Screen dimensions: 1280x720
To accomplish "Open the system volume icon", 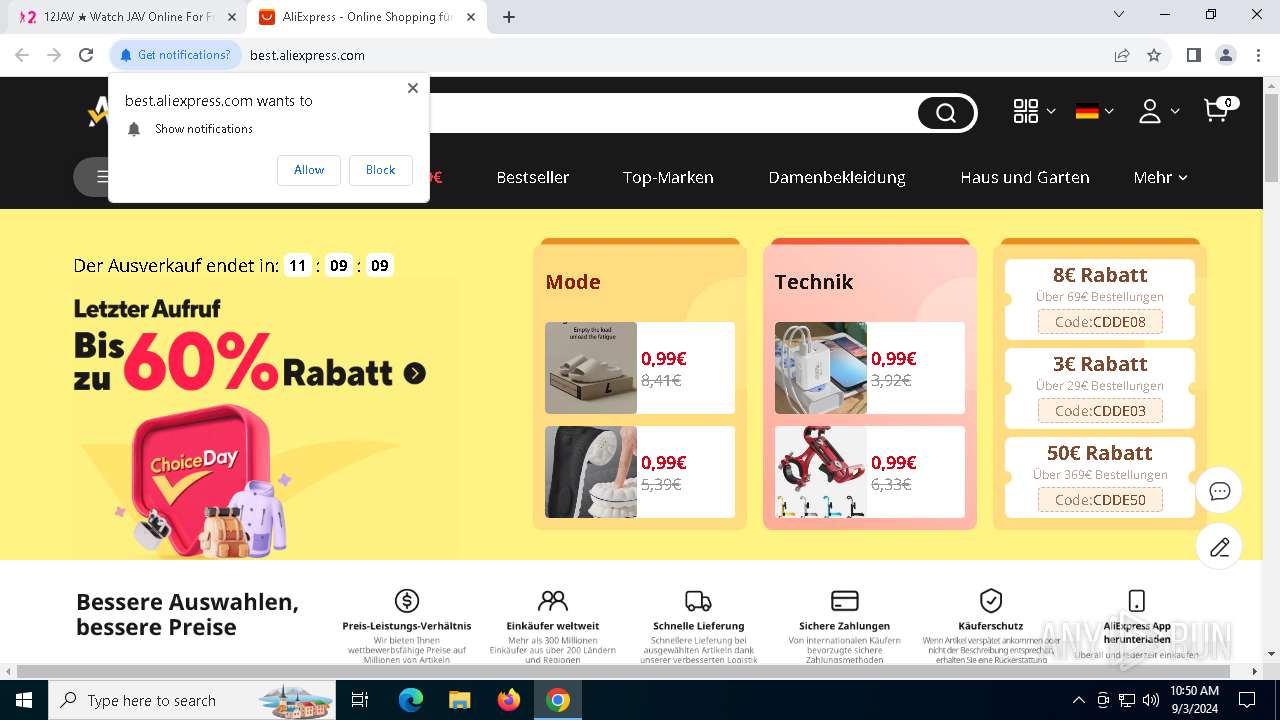I will tap(1151, 700).
